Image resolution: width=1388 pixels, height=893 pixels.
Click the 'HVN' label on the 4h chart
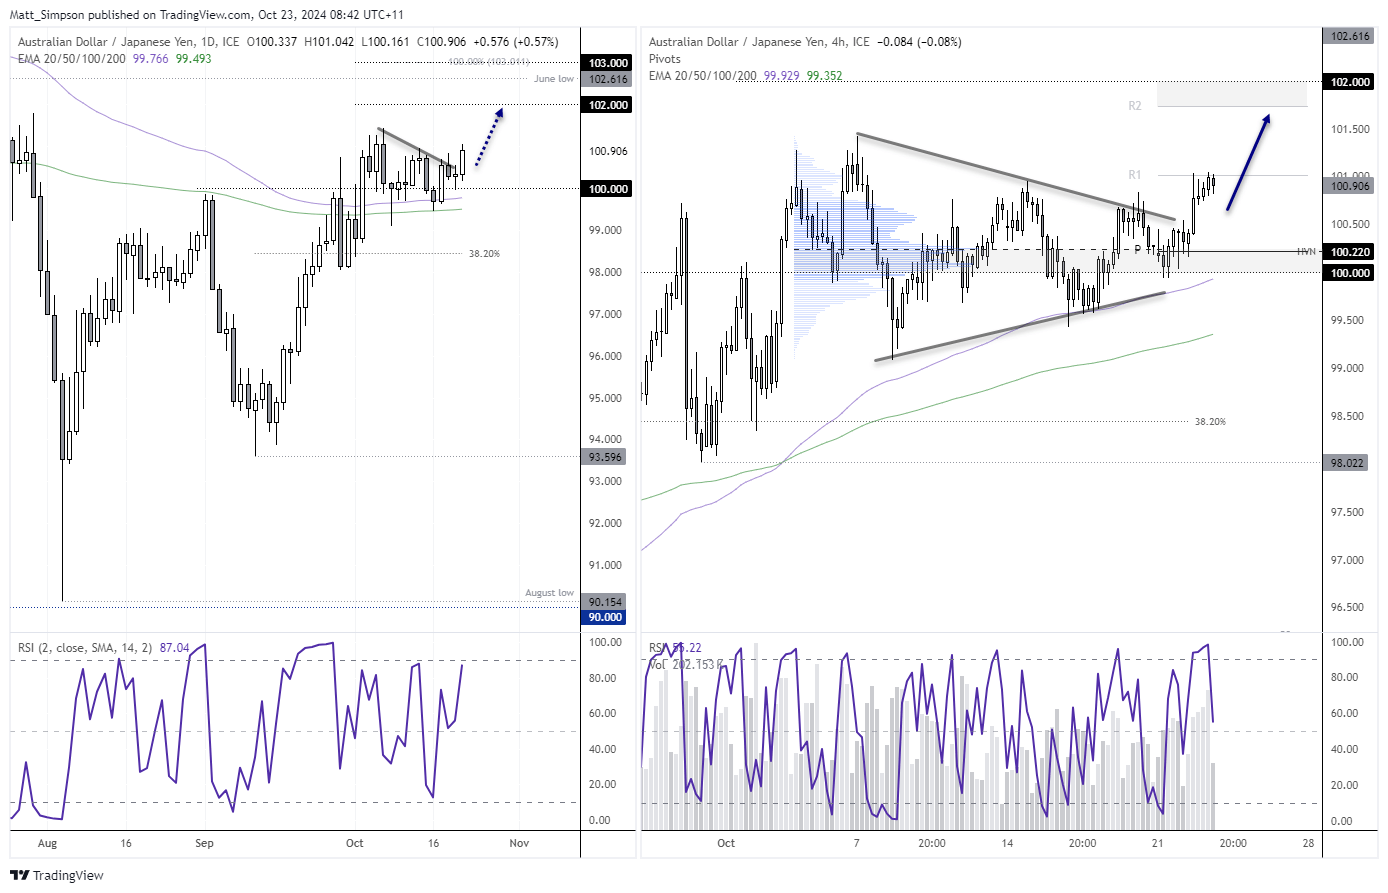point(1306,252)
